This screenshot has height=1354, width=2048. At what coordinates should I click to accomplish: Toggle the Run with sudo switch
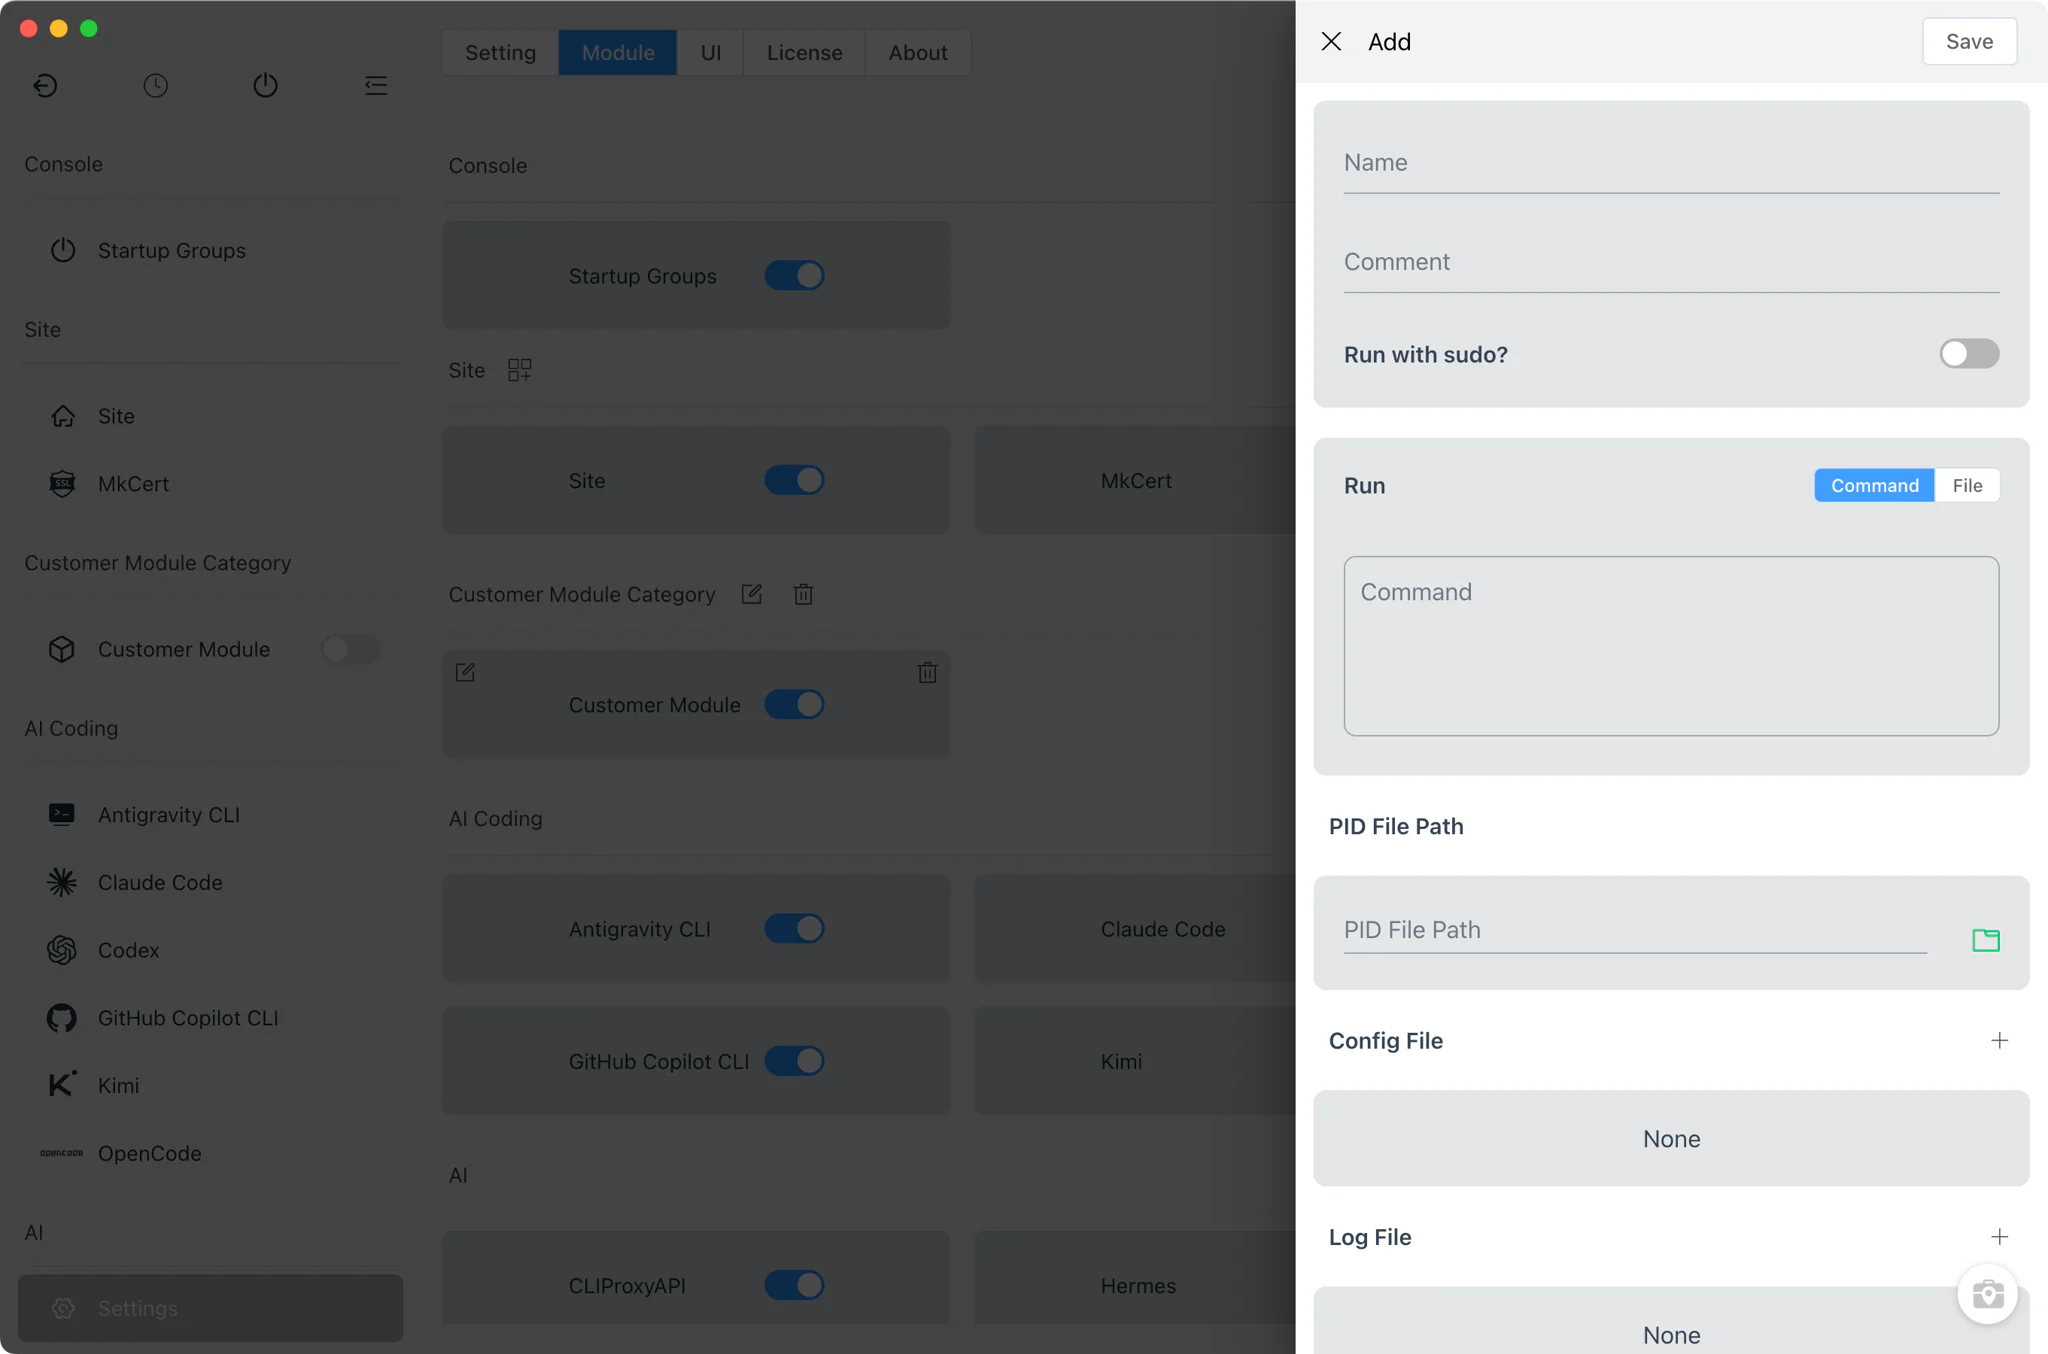[x=1969, y=354]
